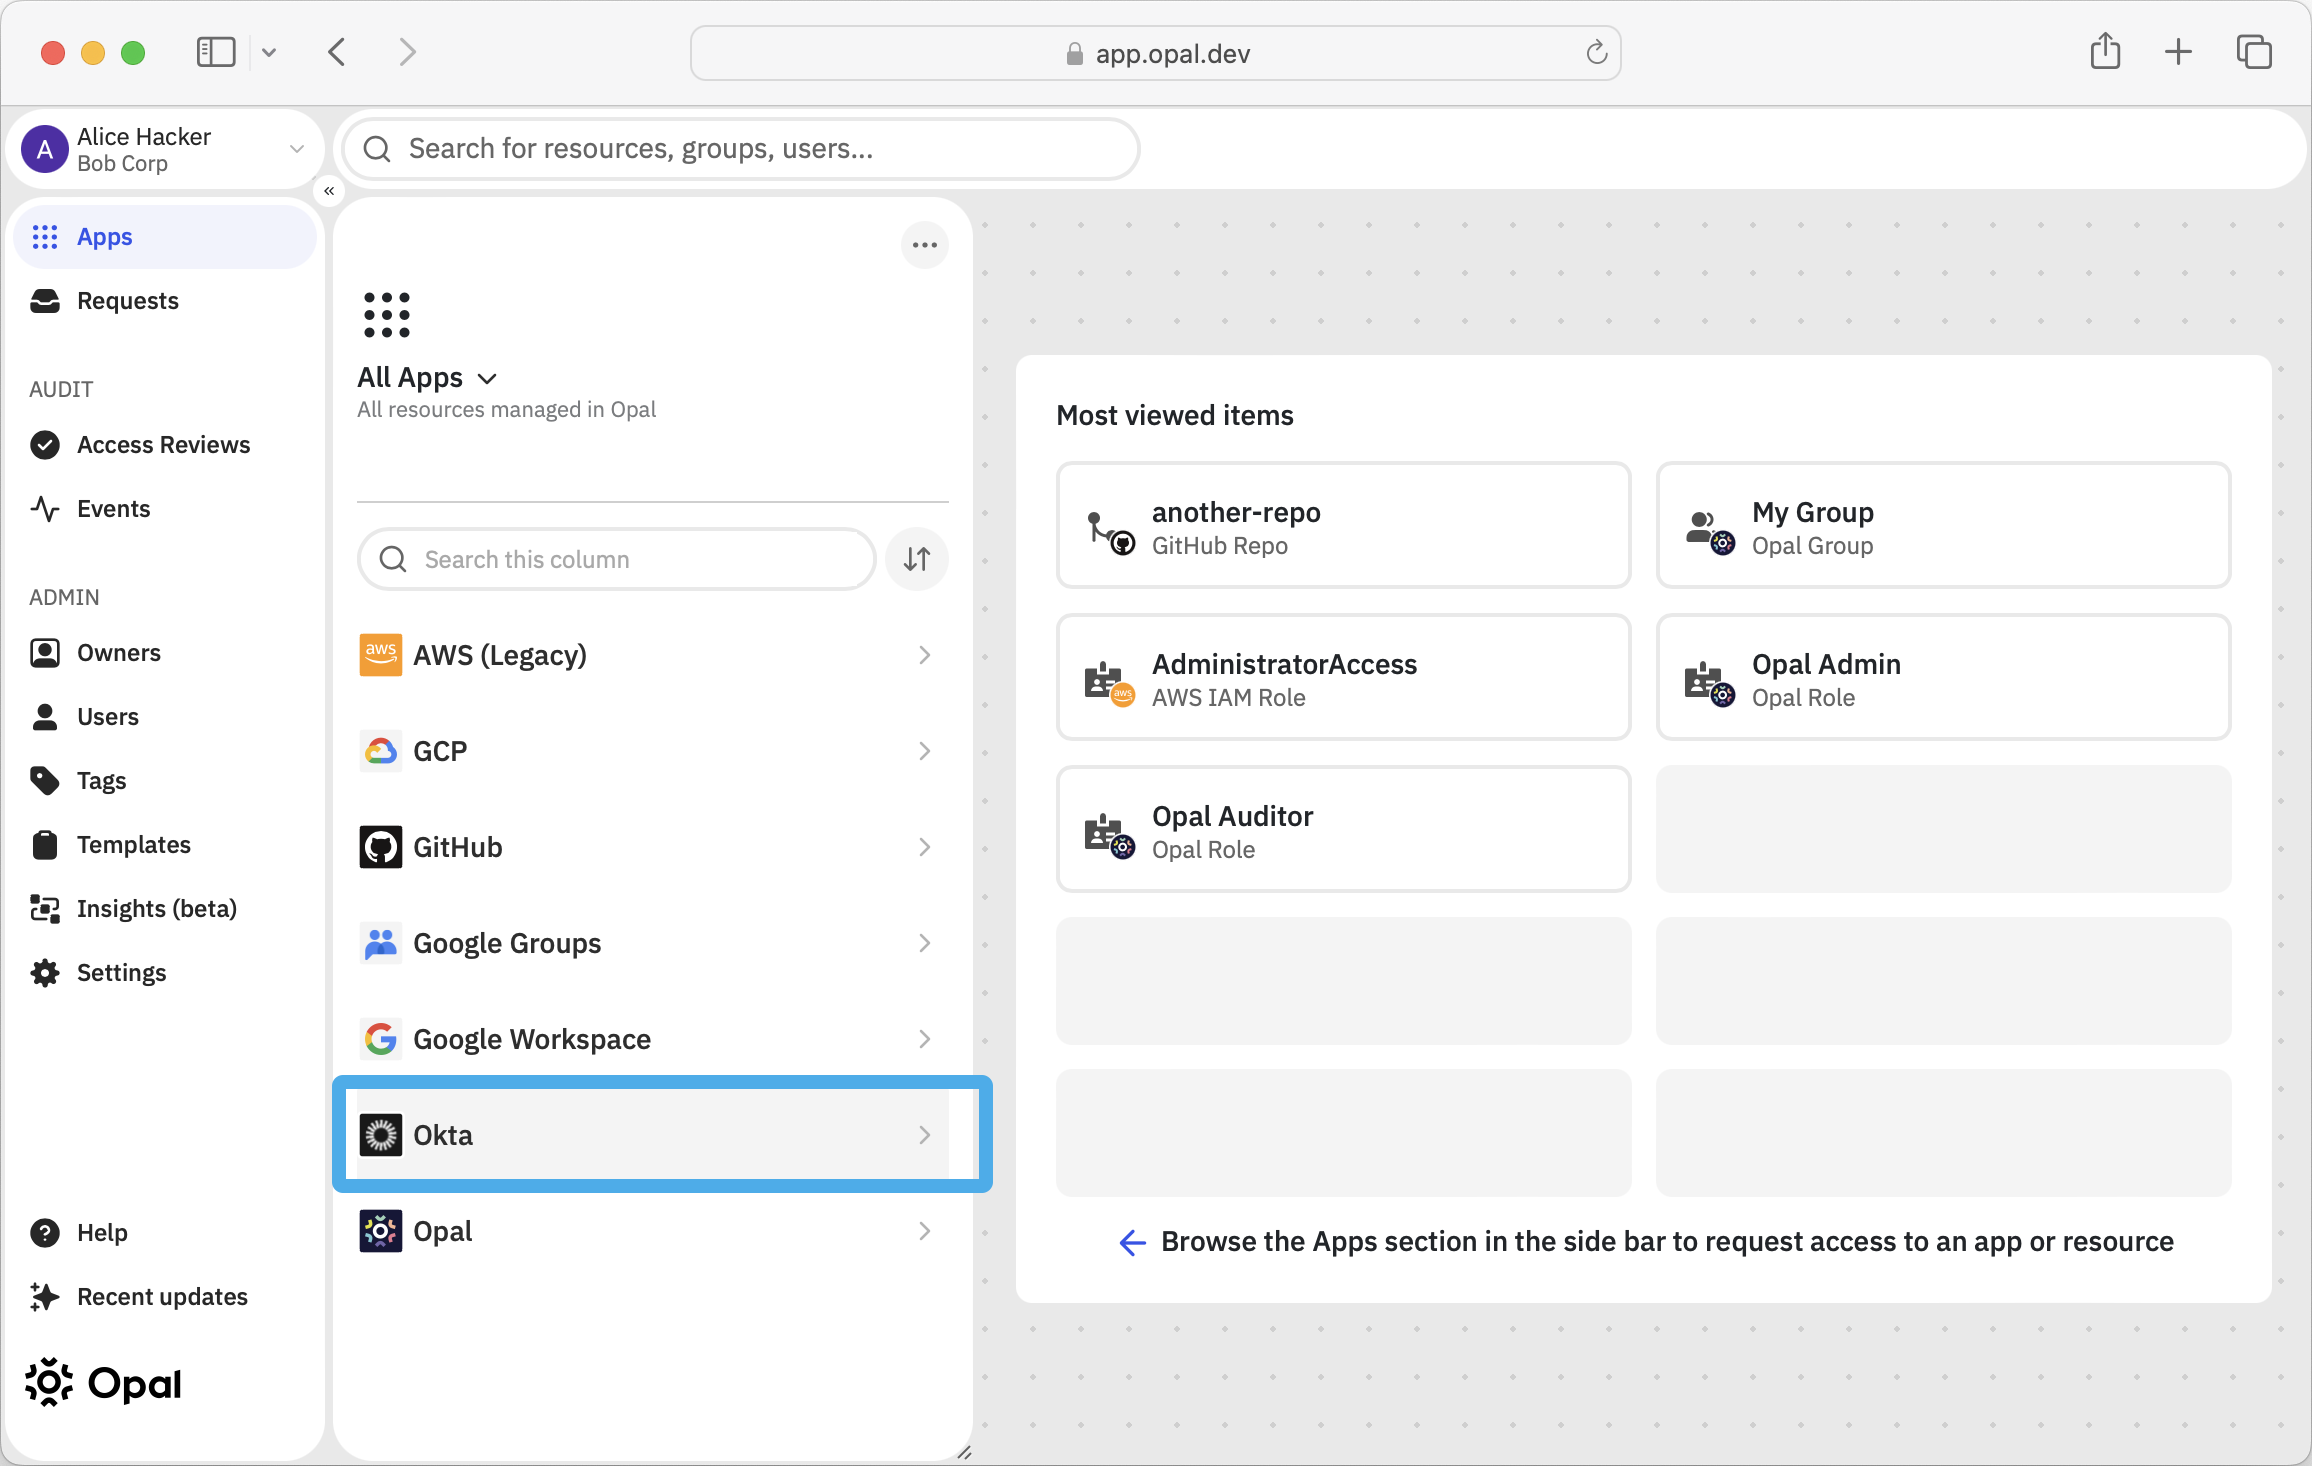Screen dimensions: 2312x1466
Task: Click the Google Workspace G icon
Action: [x=381, y=1039]
